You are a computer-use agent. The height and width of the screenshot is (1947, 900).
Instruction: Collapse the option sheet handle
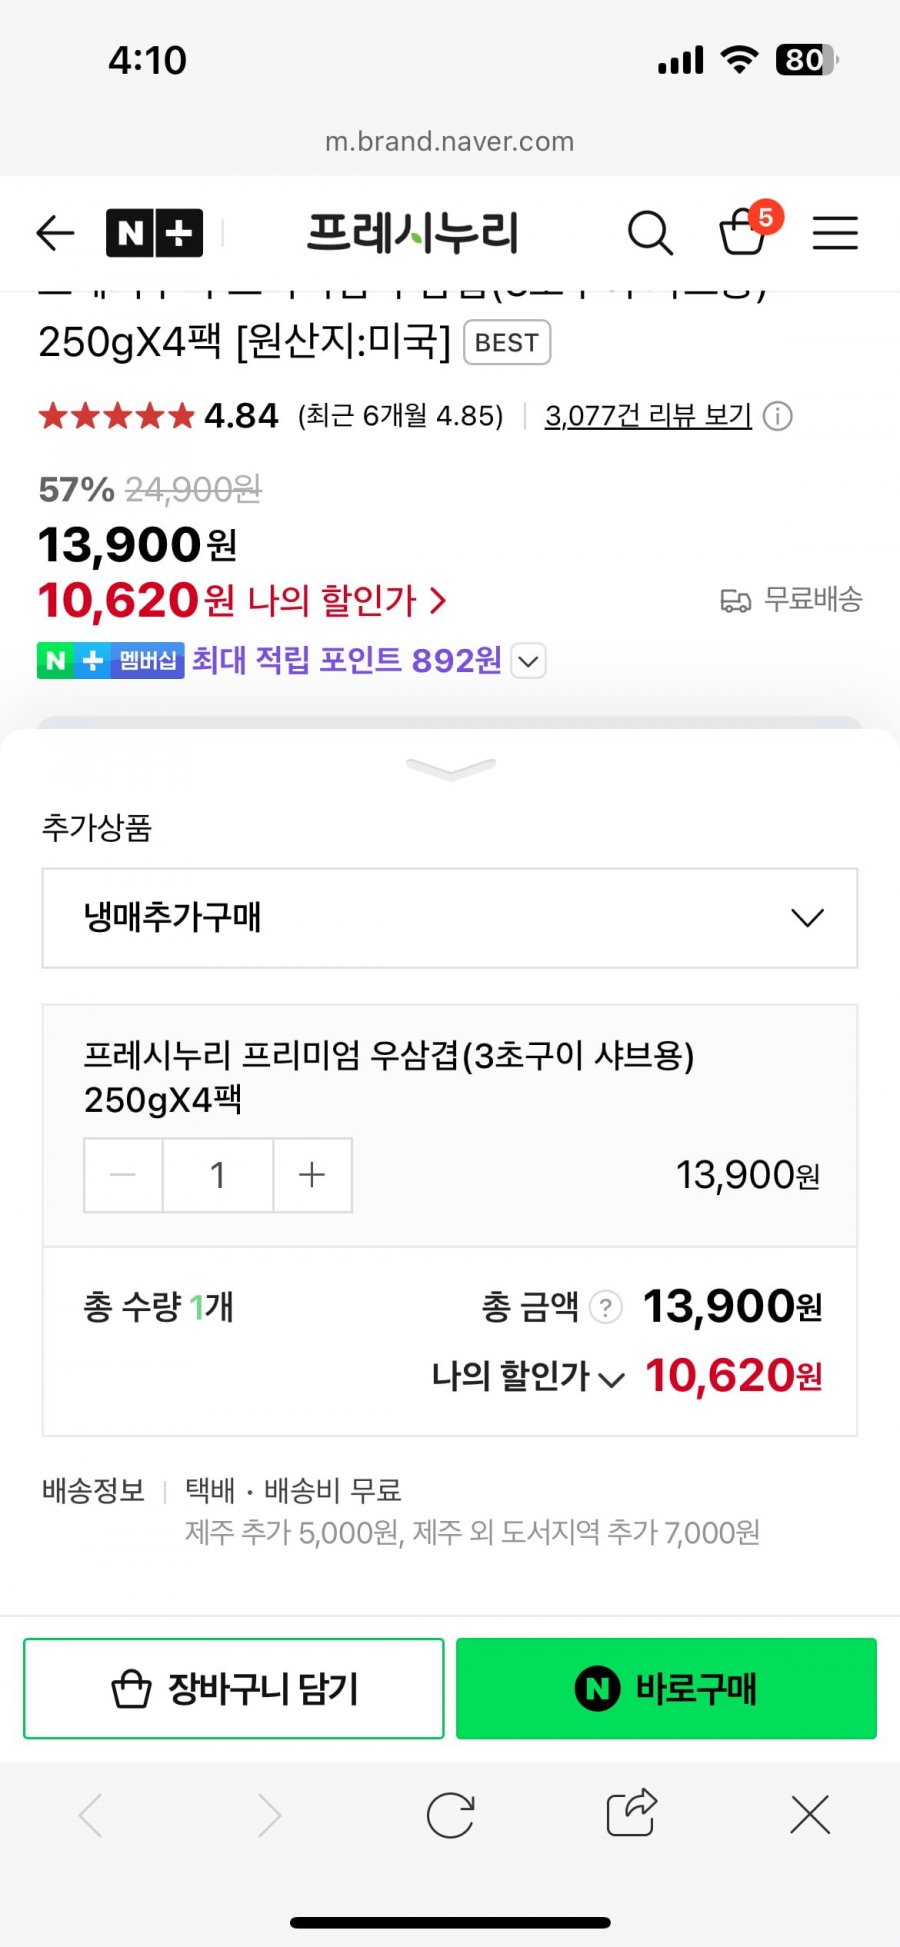coord(450,768)
